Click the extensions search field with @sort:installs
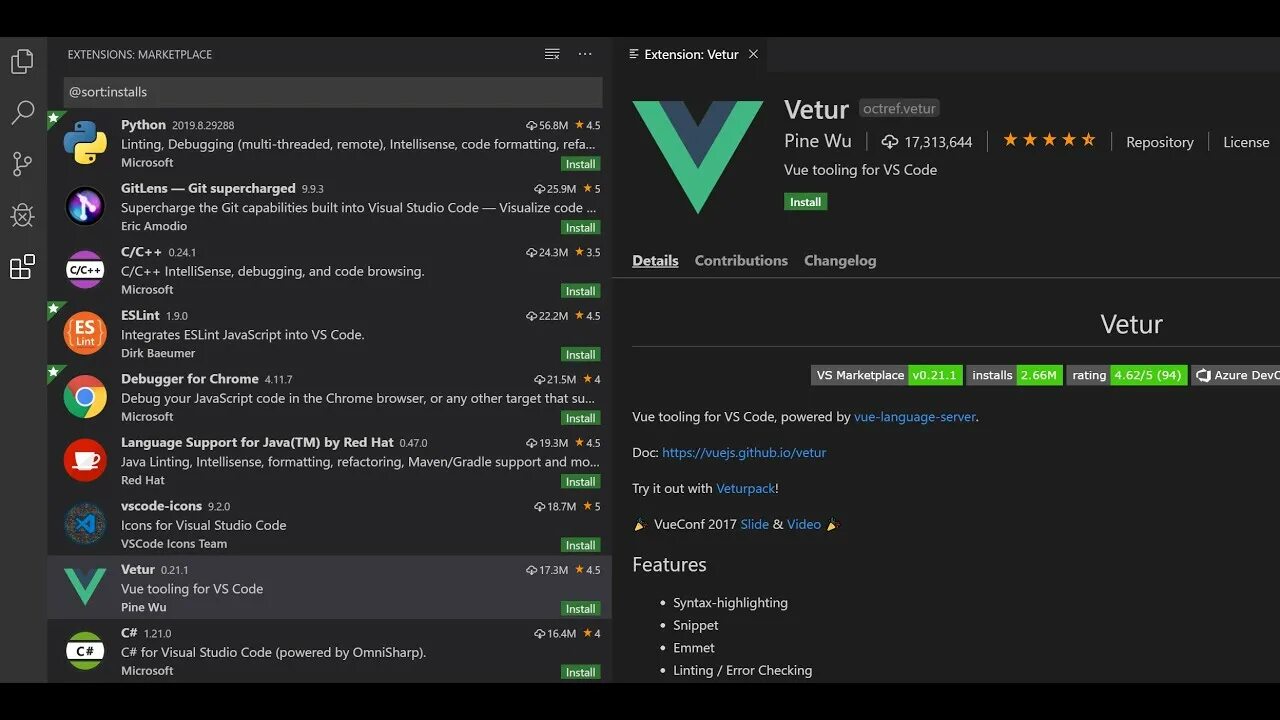1280x720 pixels. tap(333, 92)
